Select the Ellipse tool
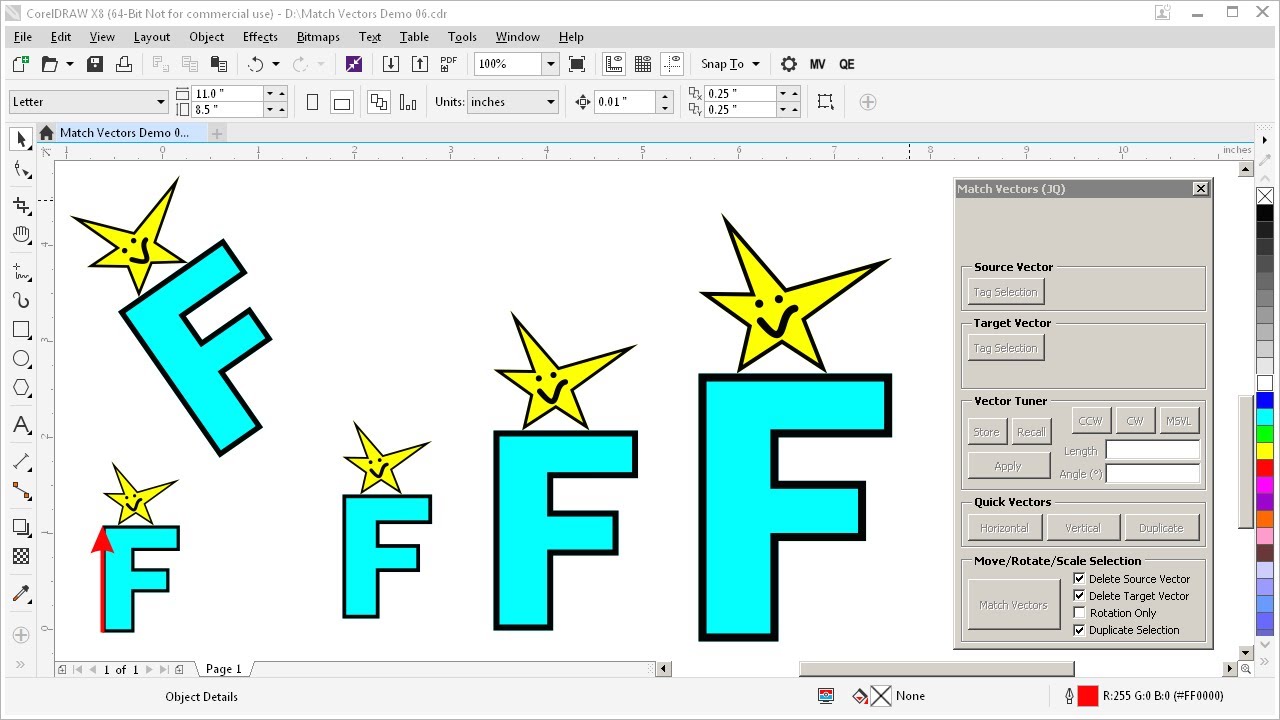 [21, 359]
